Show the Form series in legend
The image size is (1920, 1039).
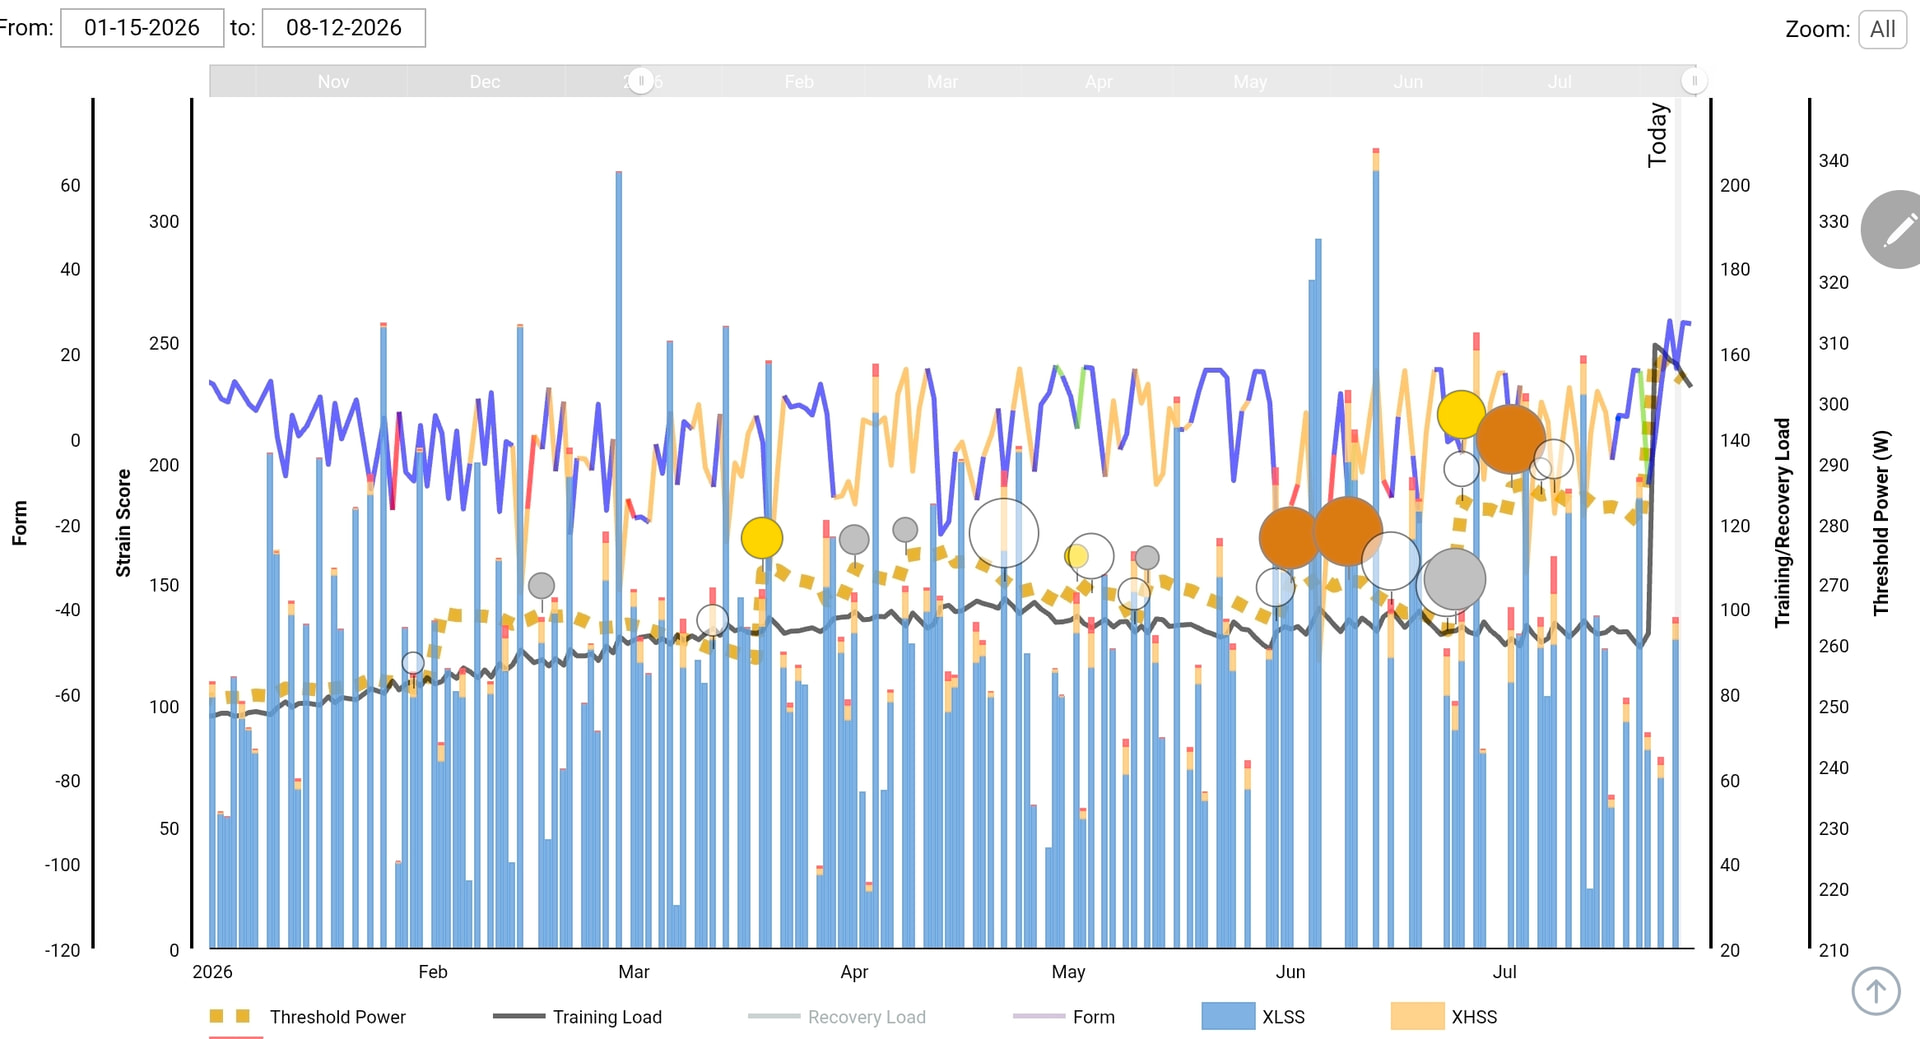pos(1064,1017)
